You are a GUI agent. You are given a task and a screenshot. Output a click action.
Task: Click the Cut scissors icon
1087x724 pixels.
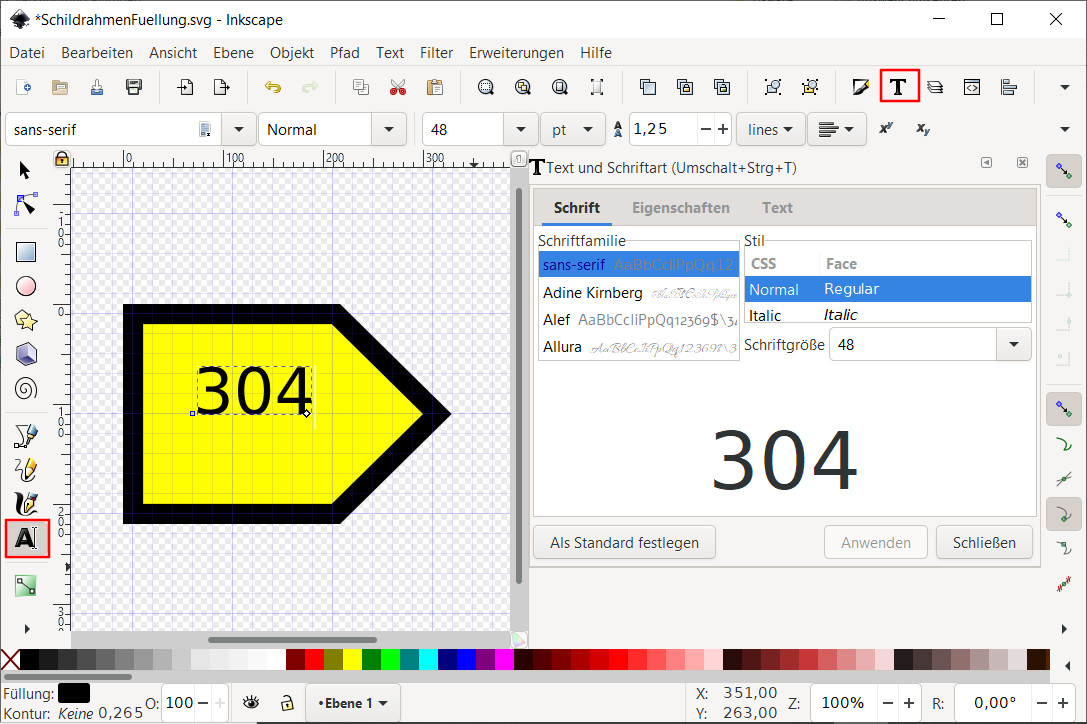[x=398, y=87]
